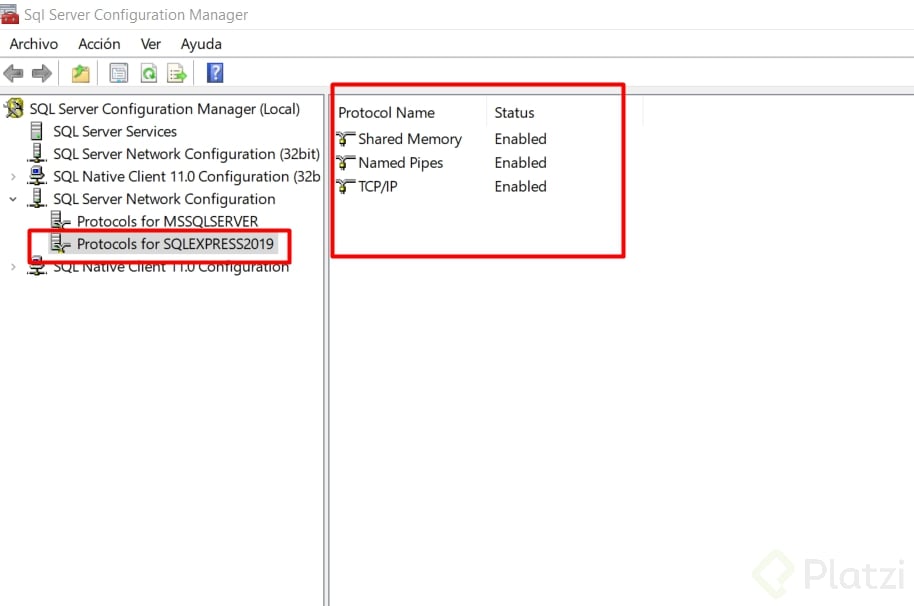Select SQL Server Services in tree
Viewport: 914px width, 606px height.
pyautogui.click(x=115, y=132)
